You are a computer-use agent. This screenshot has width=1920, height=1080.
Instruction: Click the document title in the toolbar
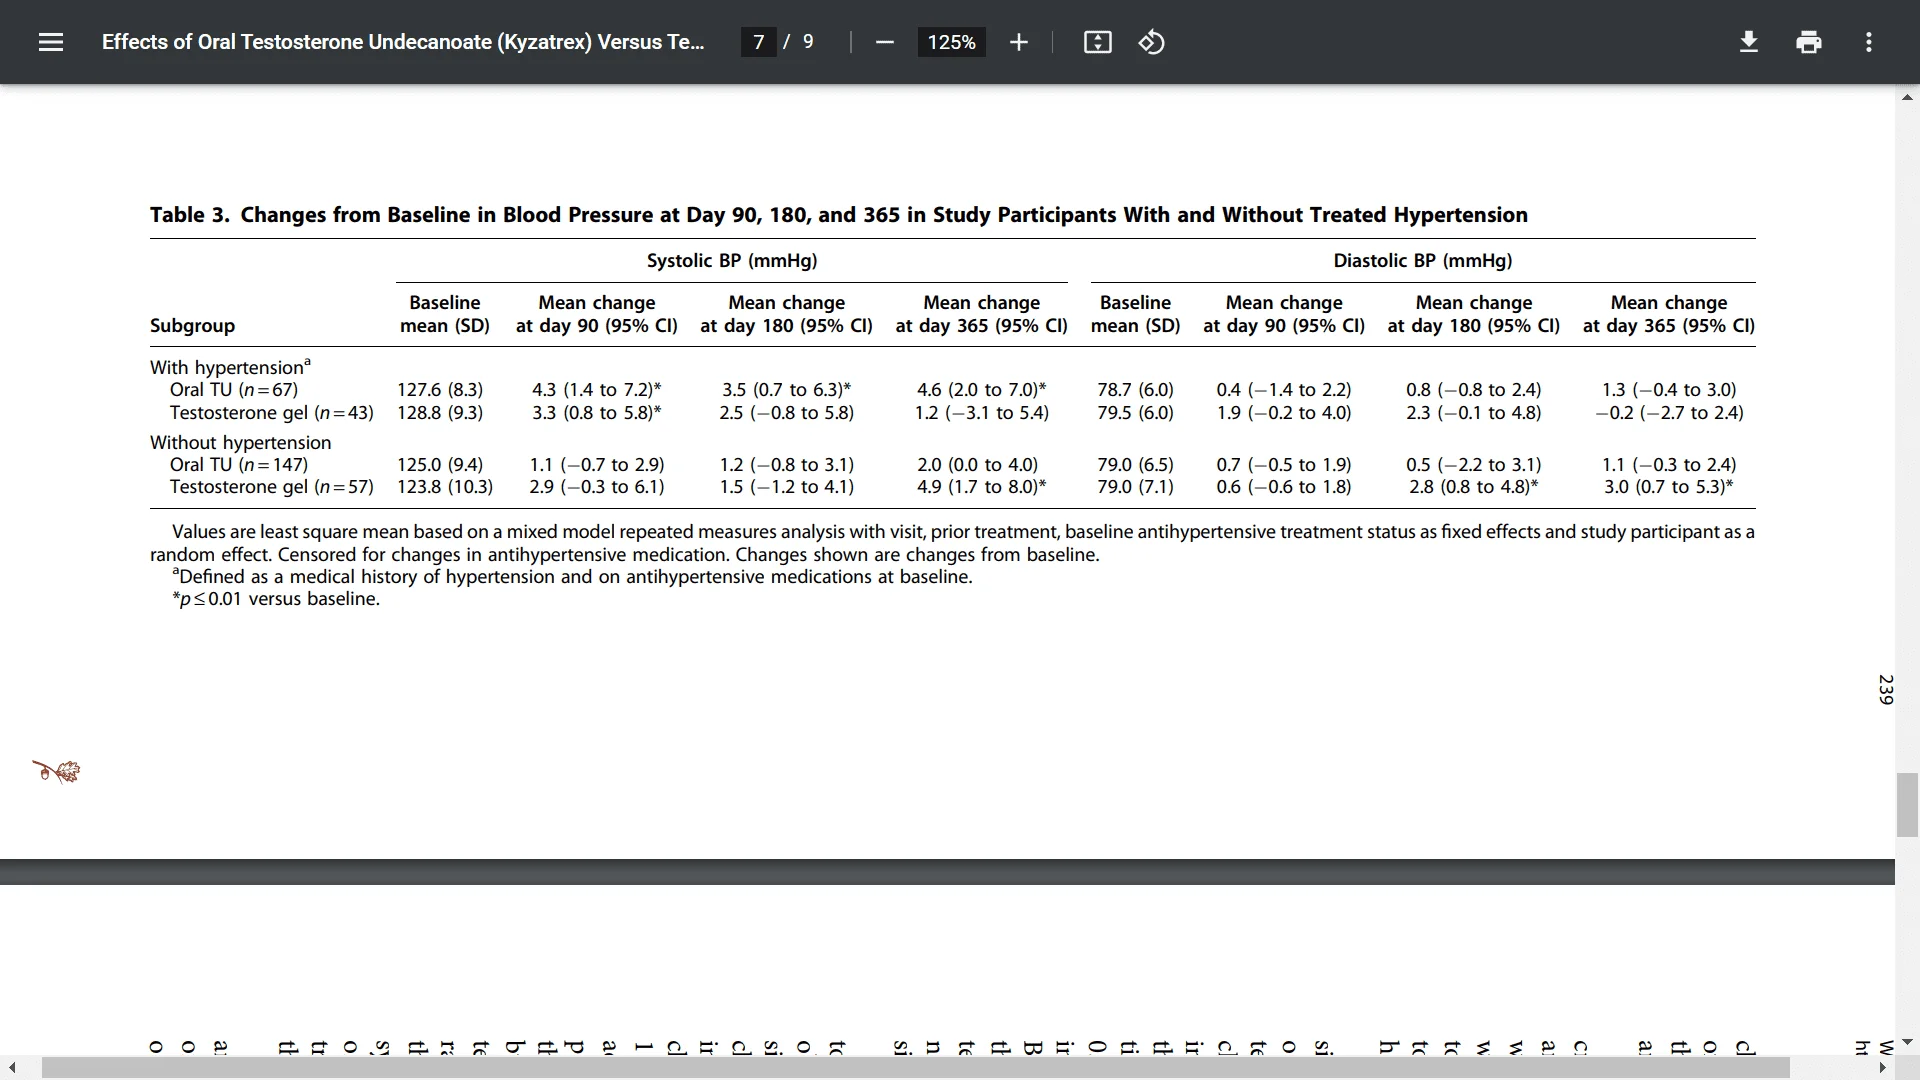point(402,42)
